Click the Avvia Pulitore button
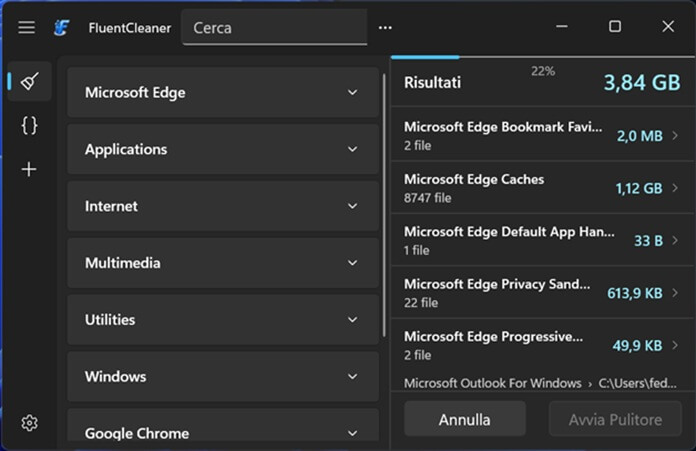The height and width of the screenshot is (451, 696). (615, 419)
